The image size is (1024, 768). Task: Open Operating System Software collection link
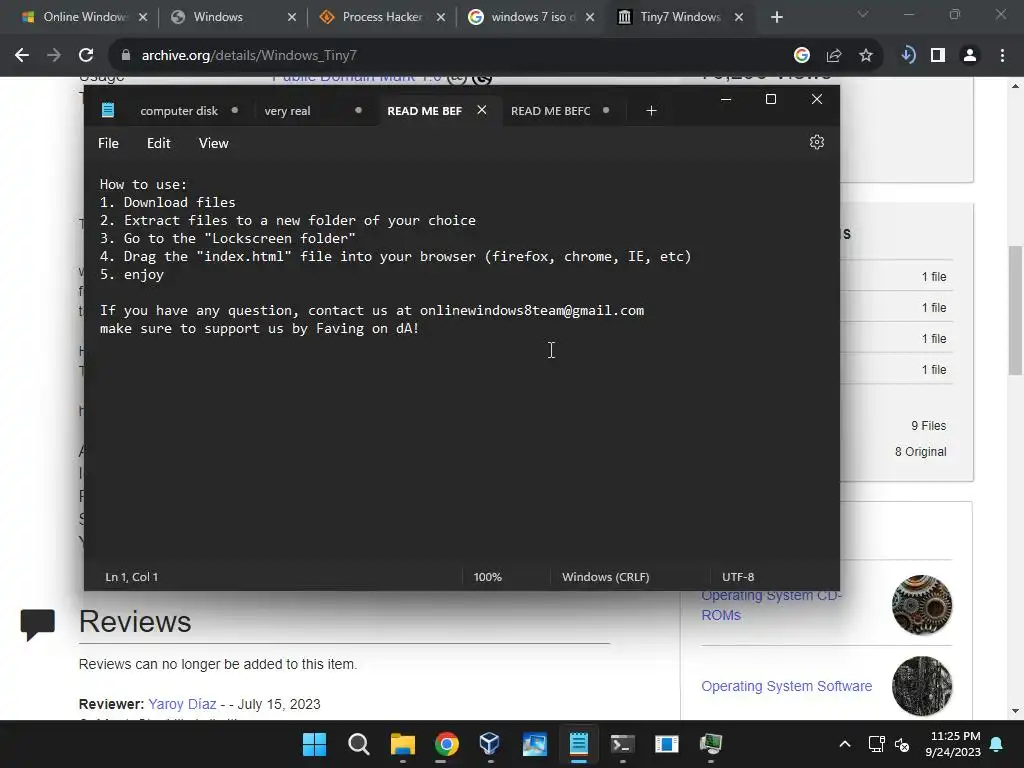(786, 686)
